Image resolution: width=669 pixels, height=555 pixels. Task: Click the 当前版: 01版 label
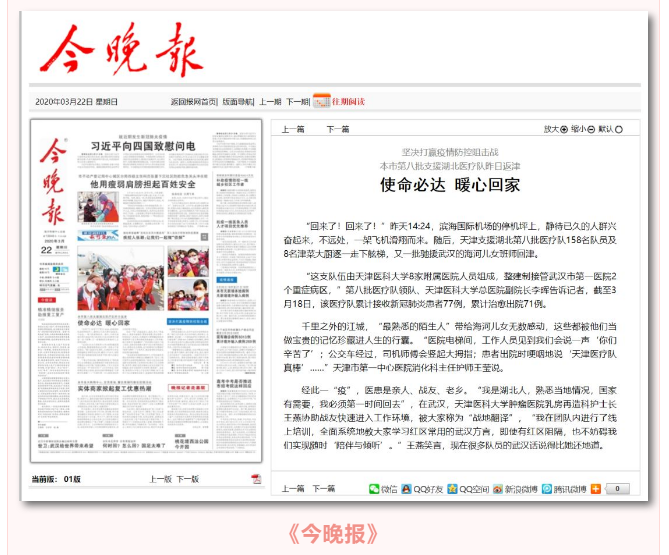pyautogui.click(x=56, y=479)
